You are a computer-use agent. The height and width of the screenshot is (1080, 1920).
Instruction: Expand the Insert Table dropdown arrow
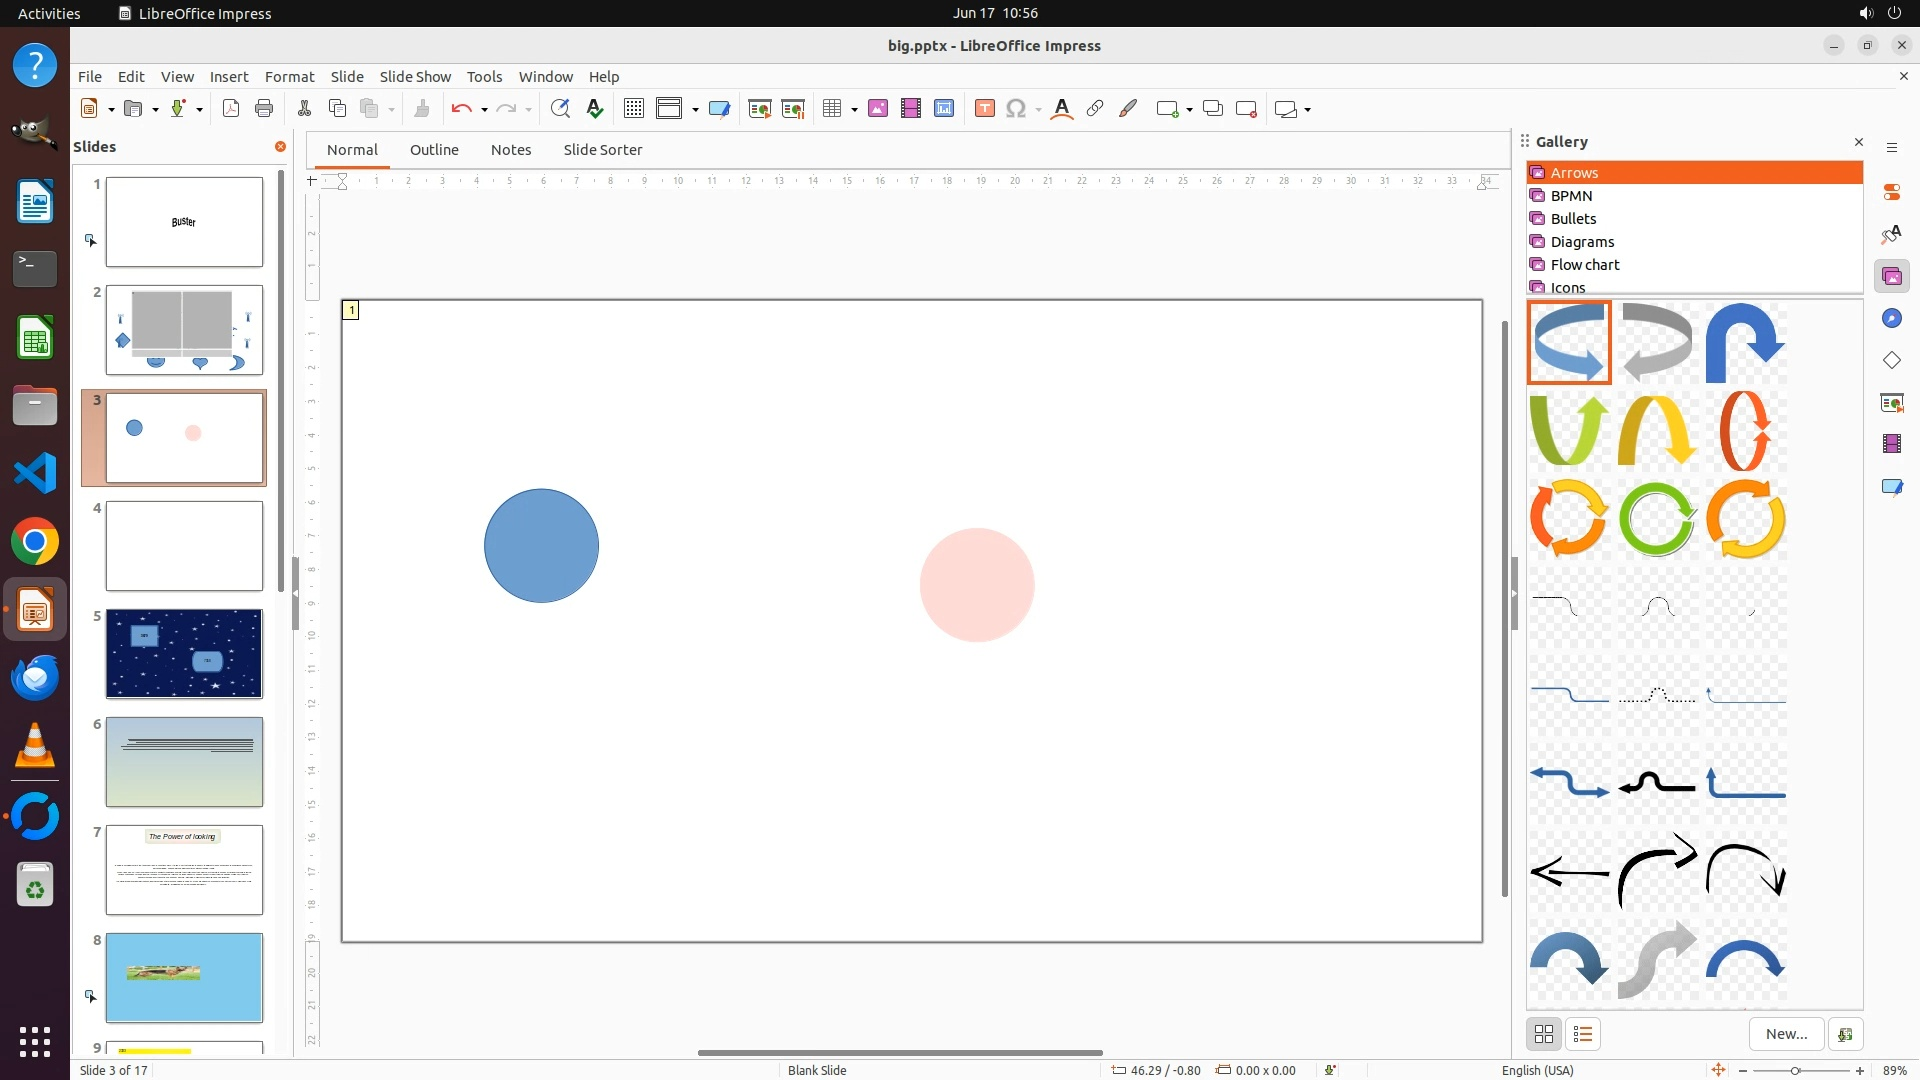point(854,110)
